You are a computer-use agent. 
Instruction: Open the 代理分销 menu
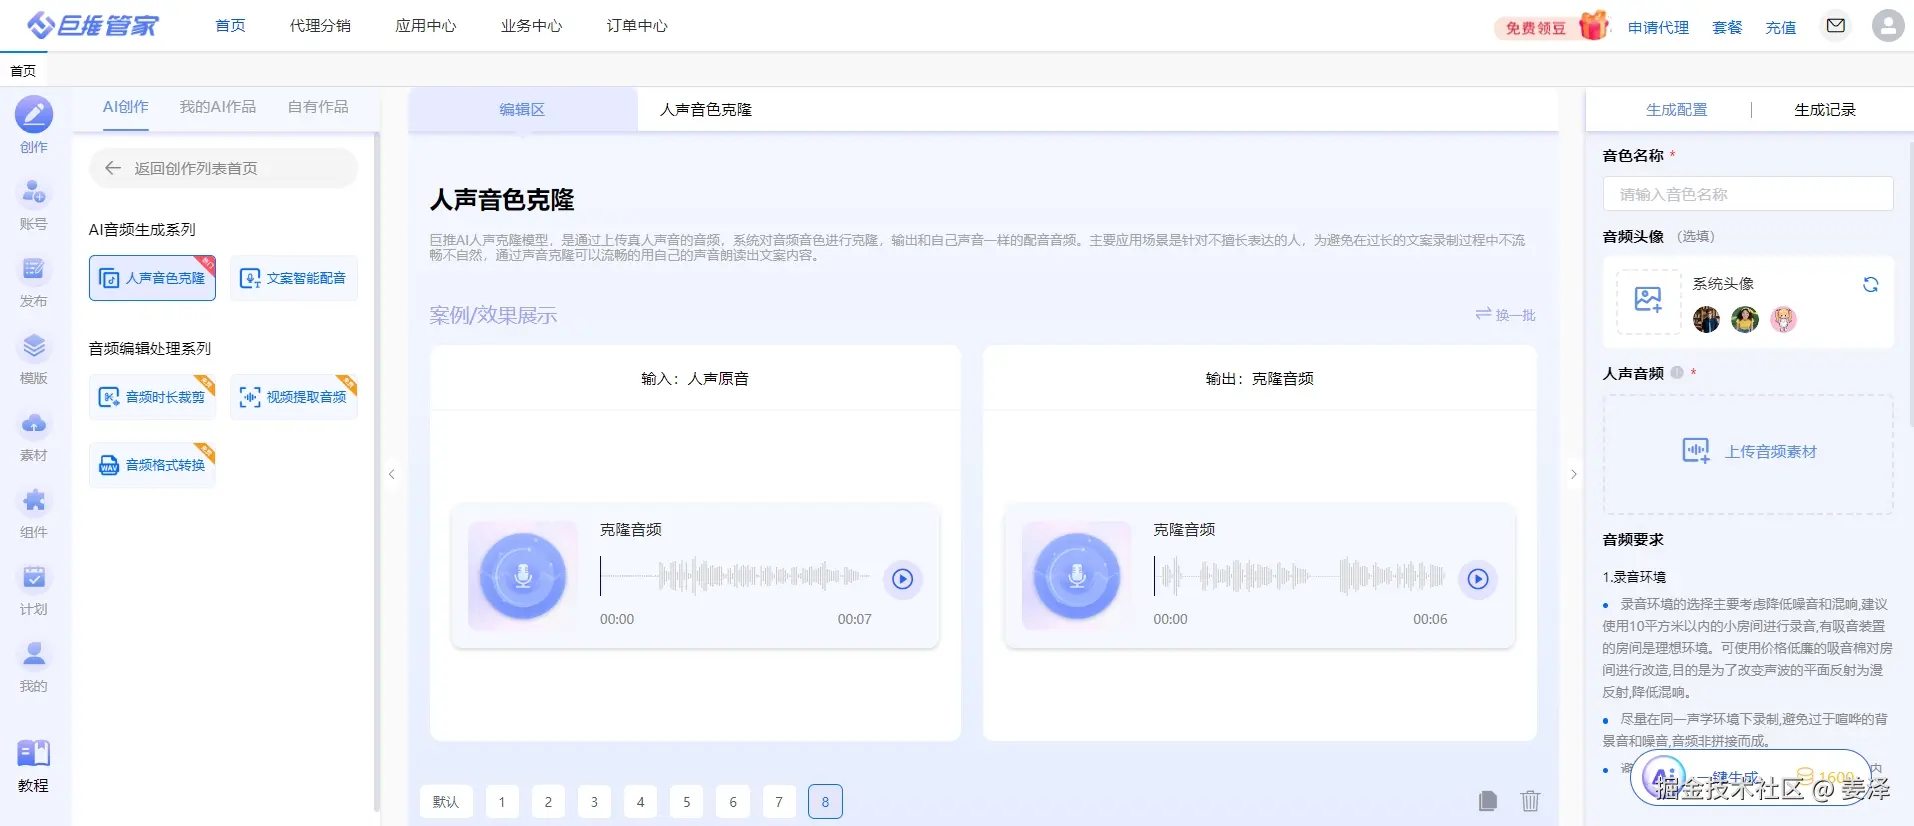pos(320,25)
